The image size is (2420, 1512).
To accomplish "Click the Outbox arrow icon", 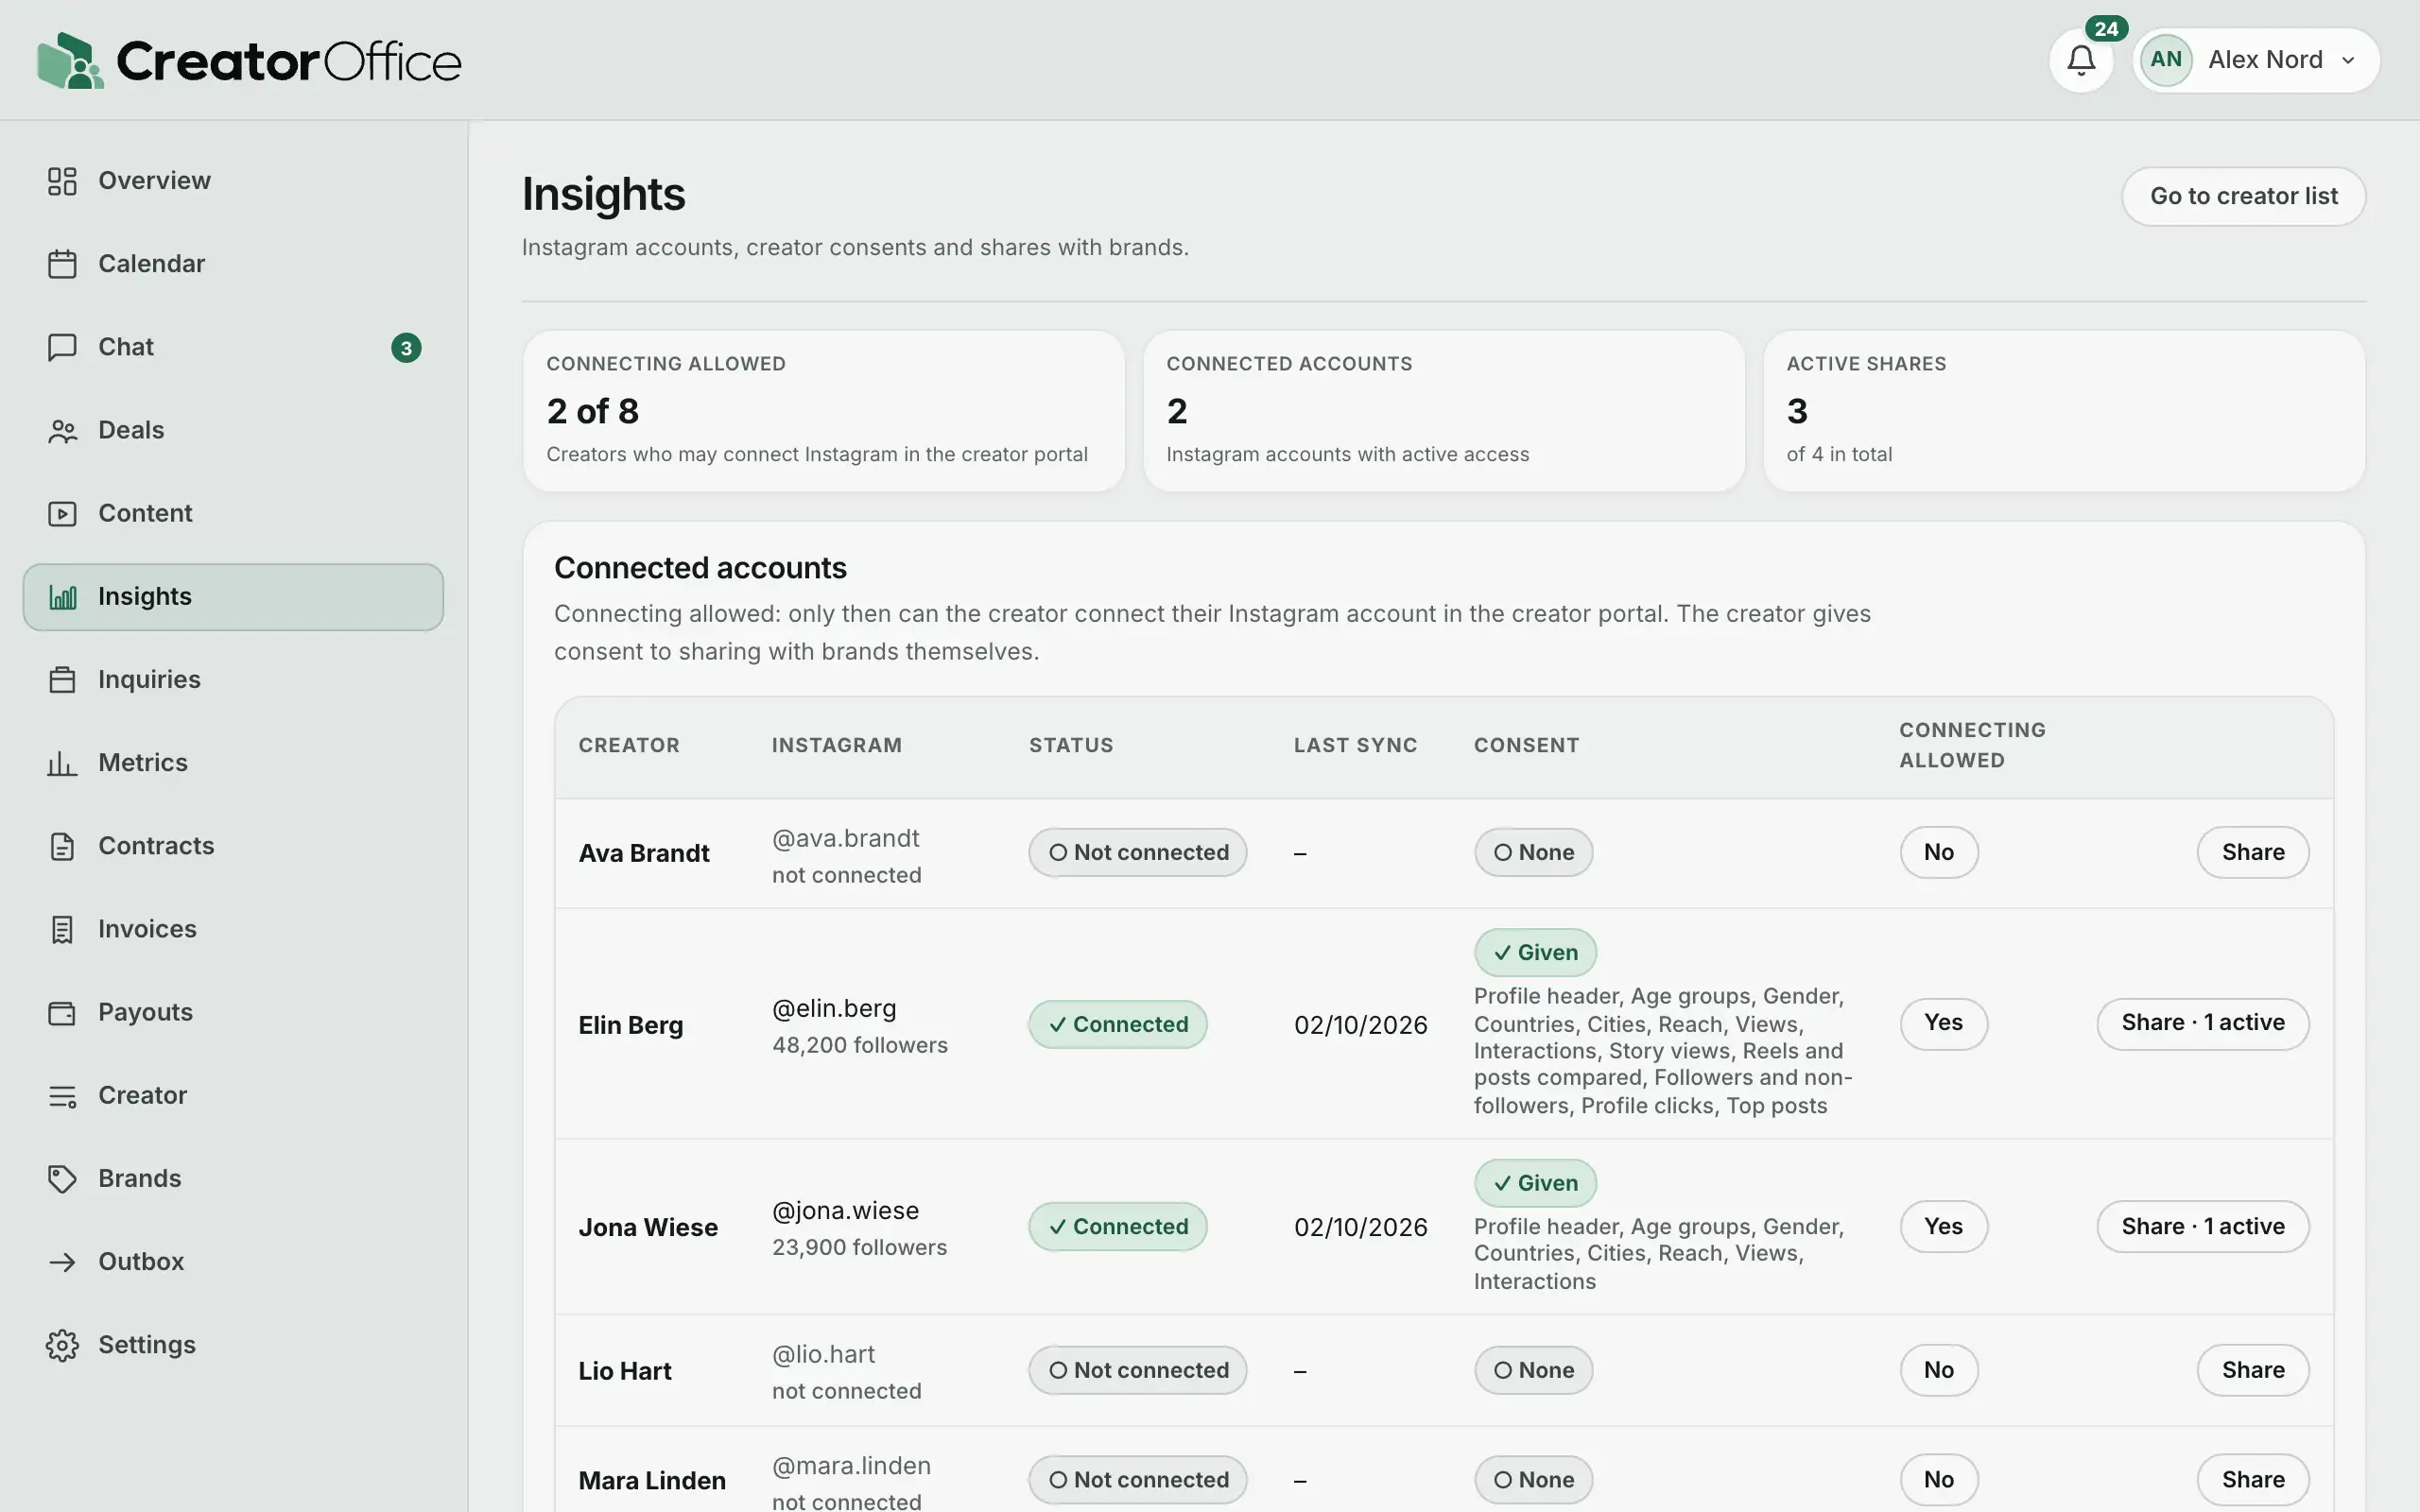I will 62,1261.
